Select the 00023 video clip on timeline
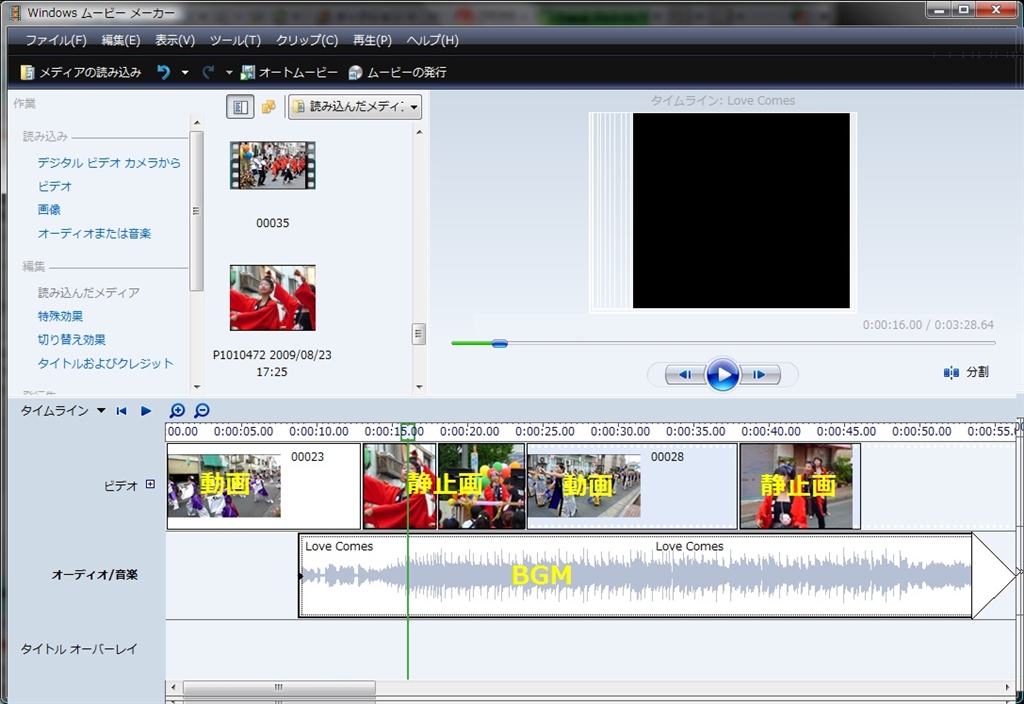The width and height of the screenshot is (1024, 704). [264, 487]
